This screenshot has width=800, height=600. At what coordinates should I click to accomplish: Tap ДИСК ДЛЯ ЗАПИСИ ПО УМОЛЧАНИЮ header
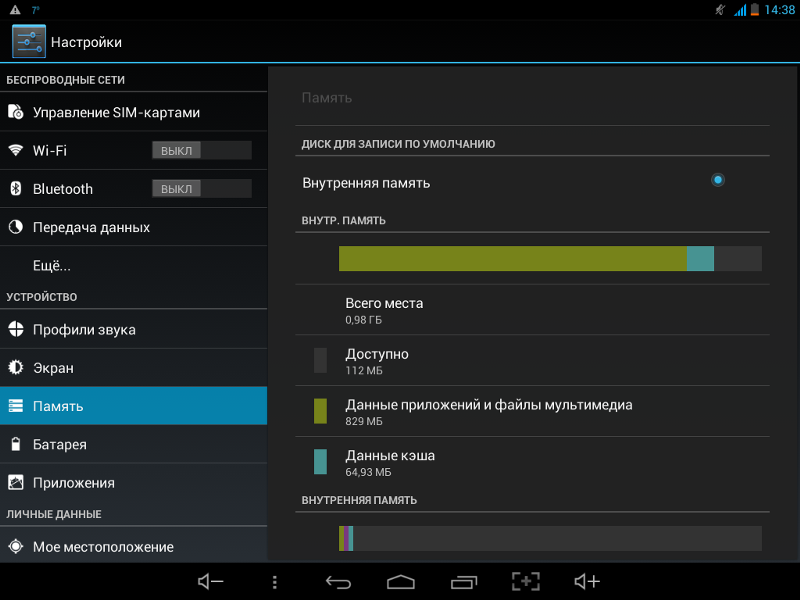398,144
